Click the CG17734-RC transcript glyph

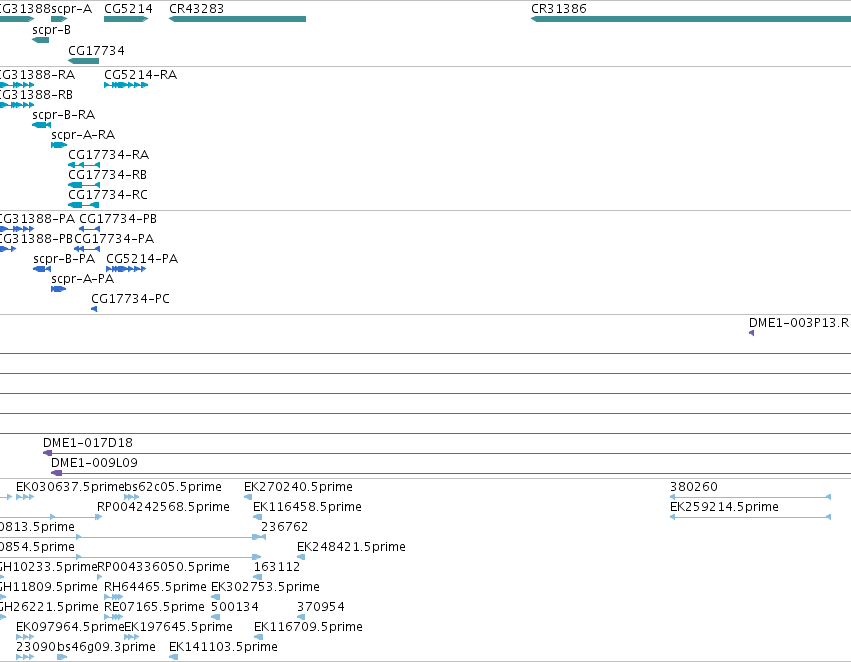[84, 205]
